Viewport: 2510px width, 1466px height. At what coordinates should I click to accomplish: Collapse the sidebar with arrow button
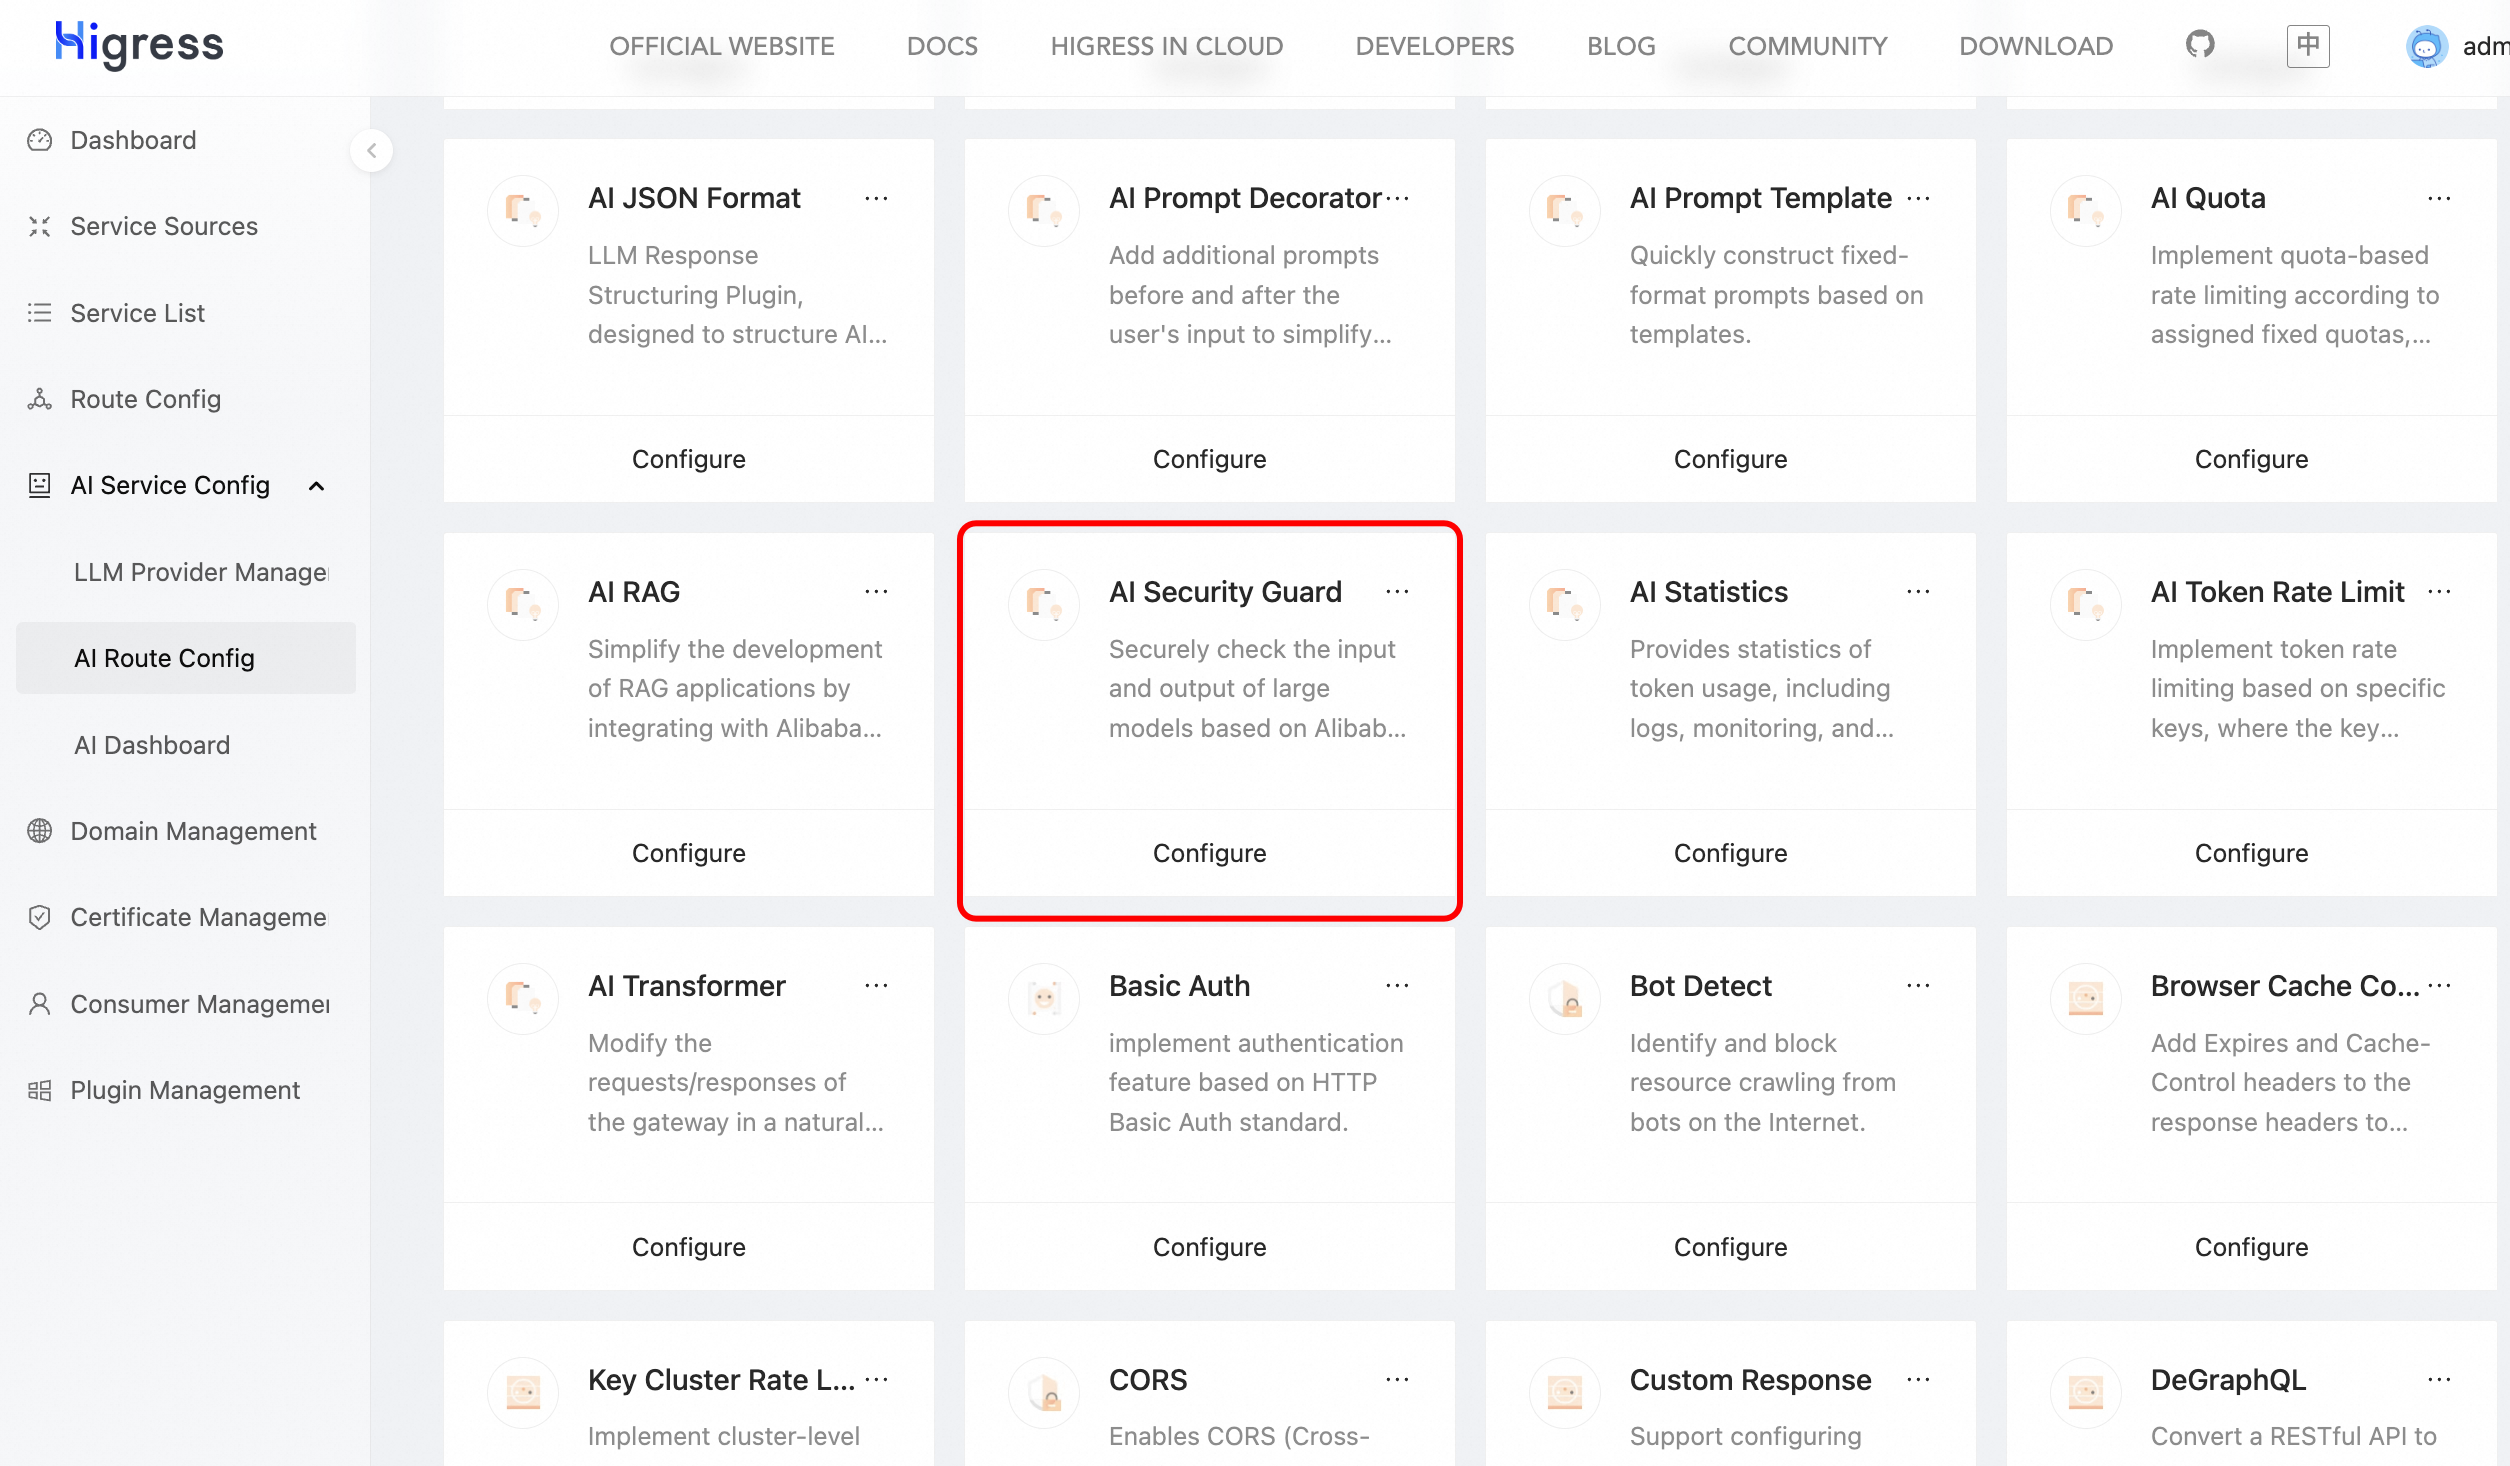coord(371,151)
